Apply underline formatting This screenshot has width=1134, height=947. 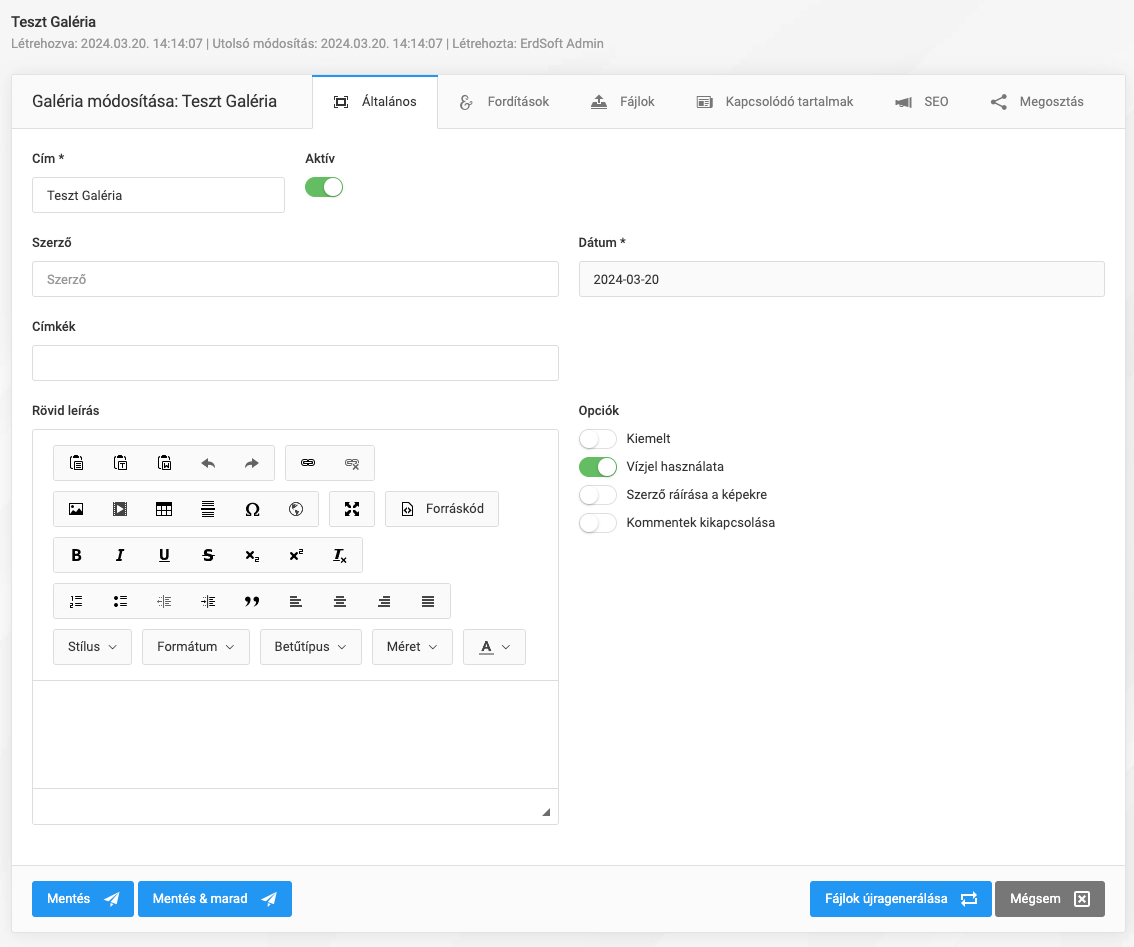point(164,556)
